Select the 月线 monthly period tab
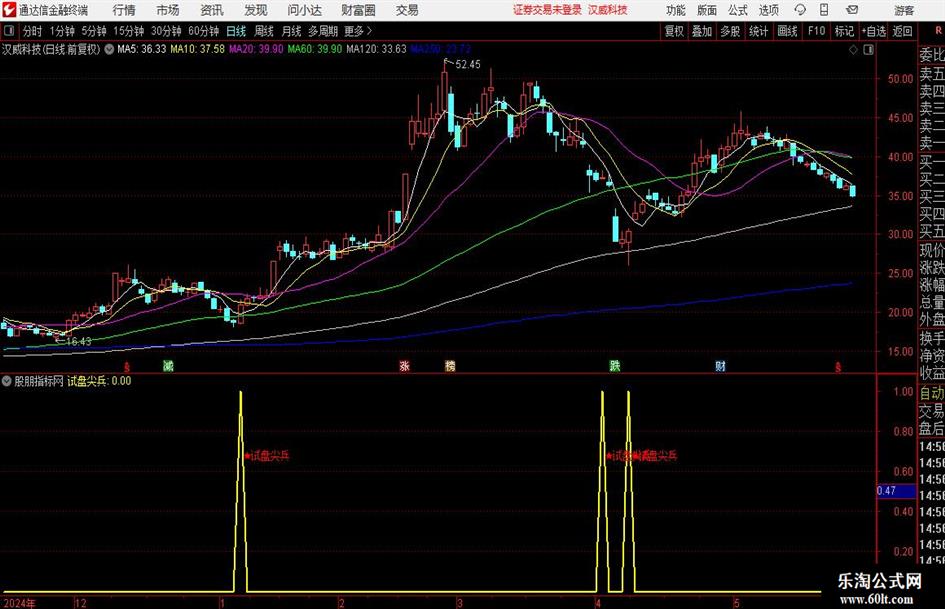This screenshot has height=609, width=945. click(292, 31)
